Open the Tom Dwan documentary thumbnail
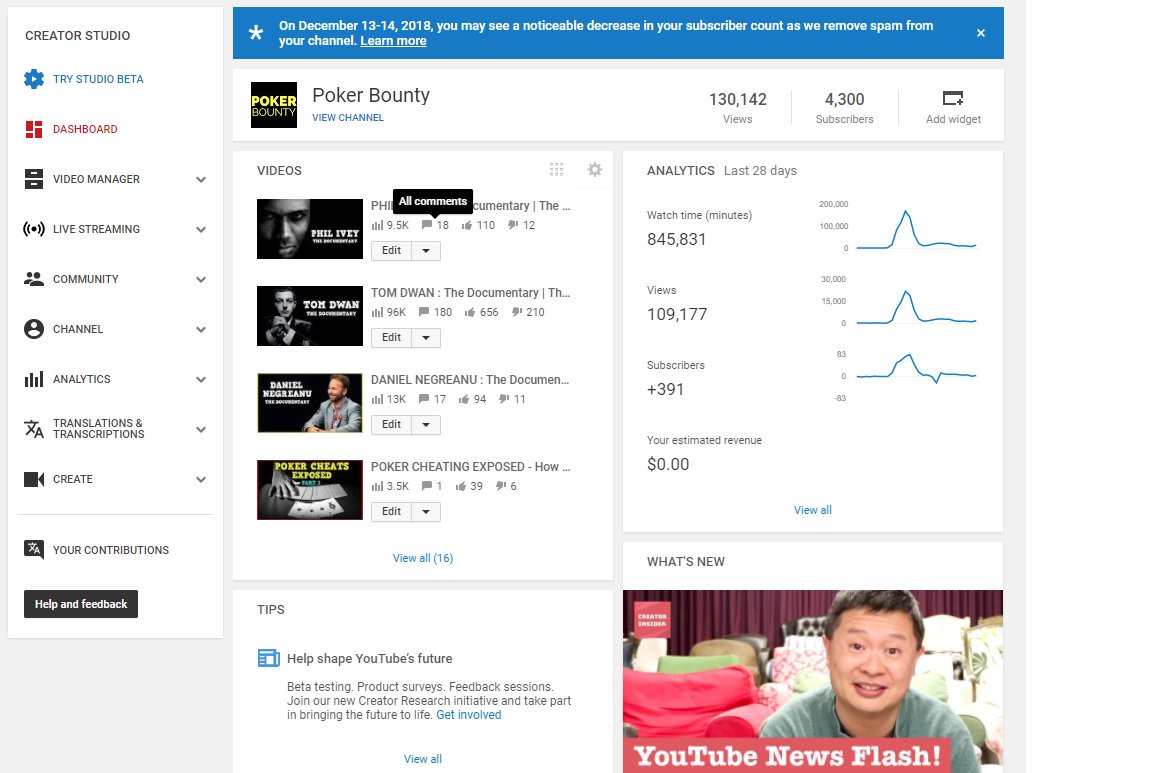This screenshot has width=1152, height=773. 310,316
